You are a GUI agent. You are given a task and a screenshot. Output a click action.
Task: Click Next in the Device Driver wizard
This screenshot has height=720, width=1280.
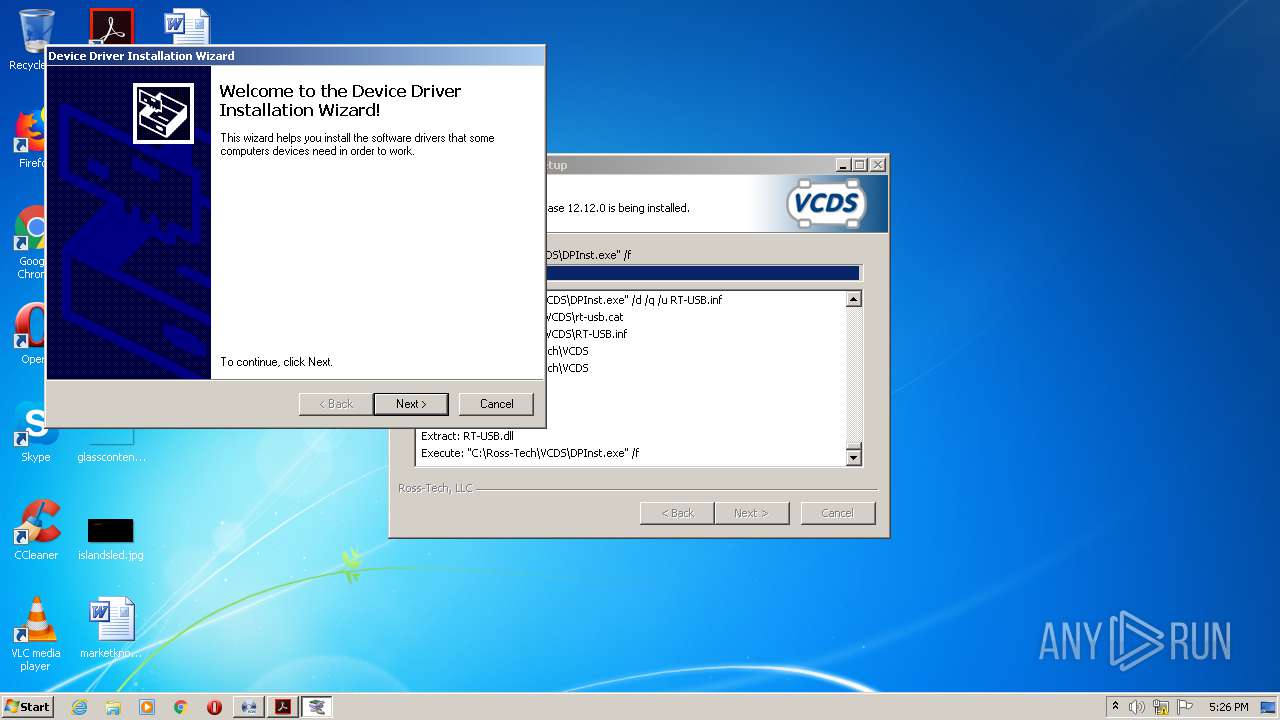click(411, 404)
